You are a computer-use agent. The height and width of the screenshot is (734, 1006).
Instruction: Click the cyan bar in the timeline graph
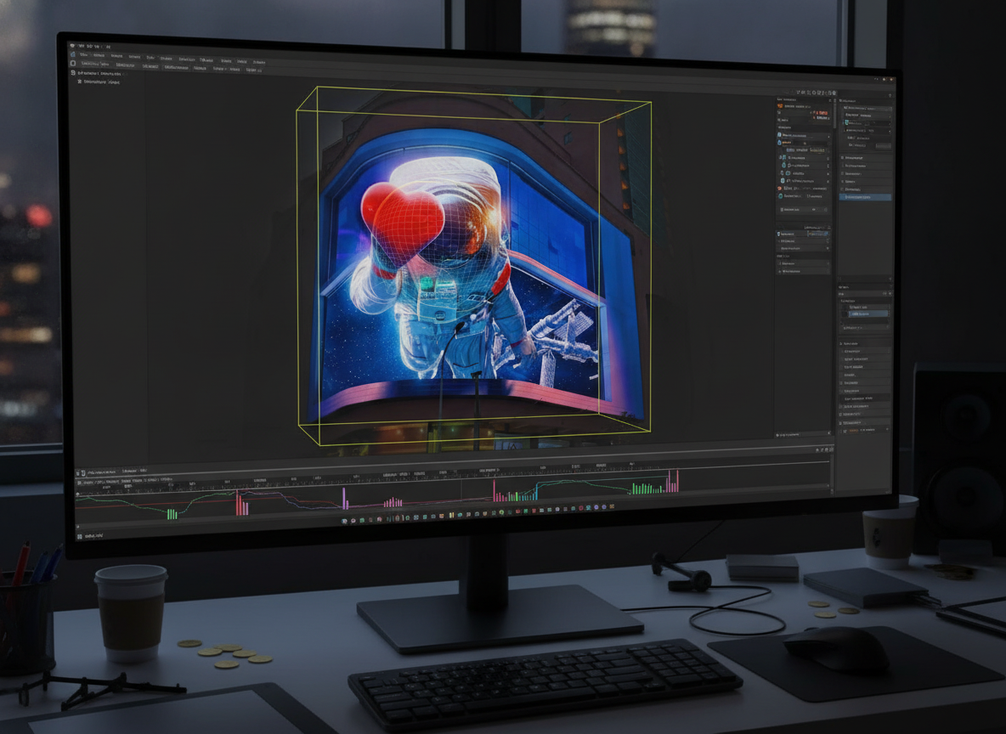[536, 492]
